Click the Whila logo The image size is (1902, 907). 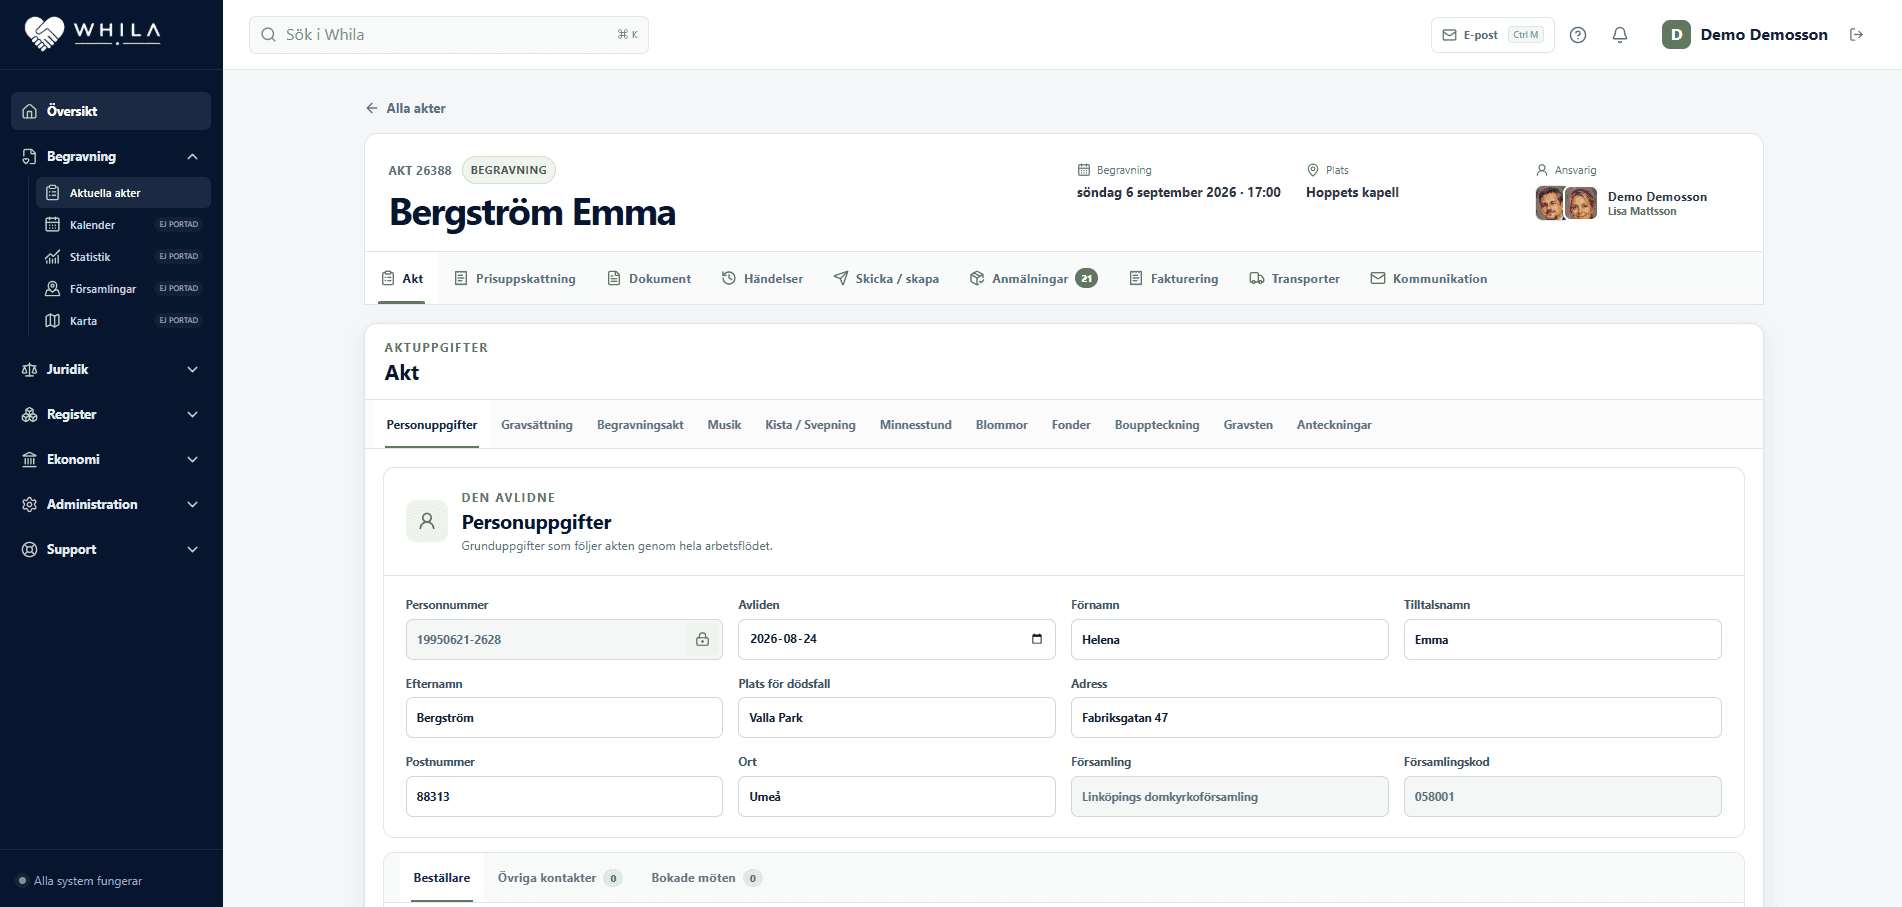(93, 34)
